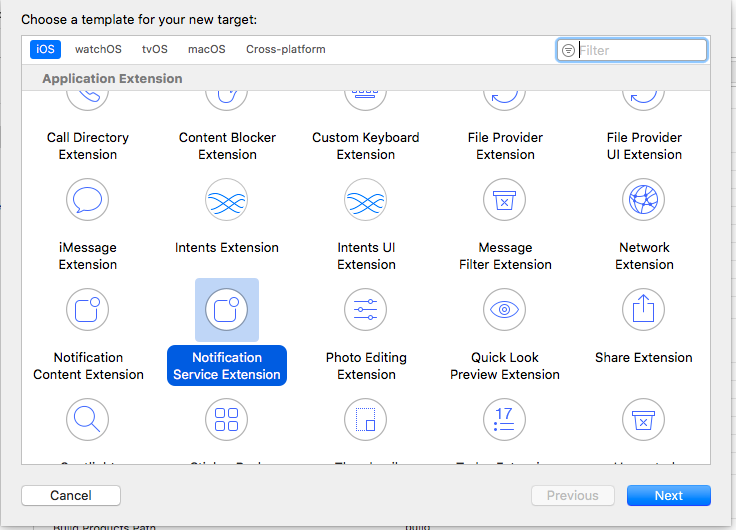Choose the Photo Editing Extension sliders icon

pyautogui.click(x=365, y=309)
